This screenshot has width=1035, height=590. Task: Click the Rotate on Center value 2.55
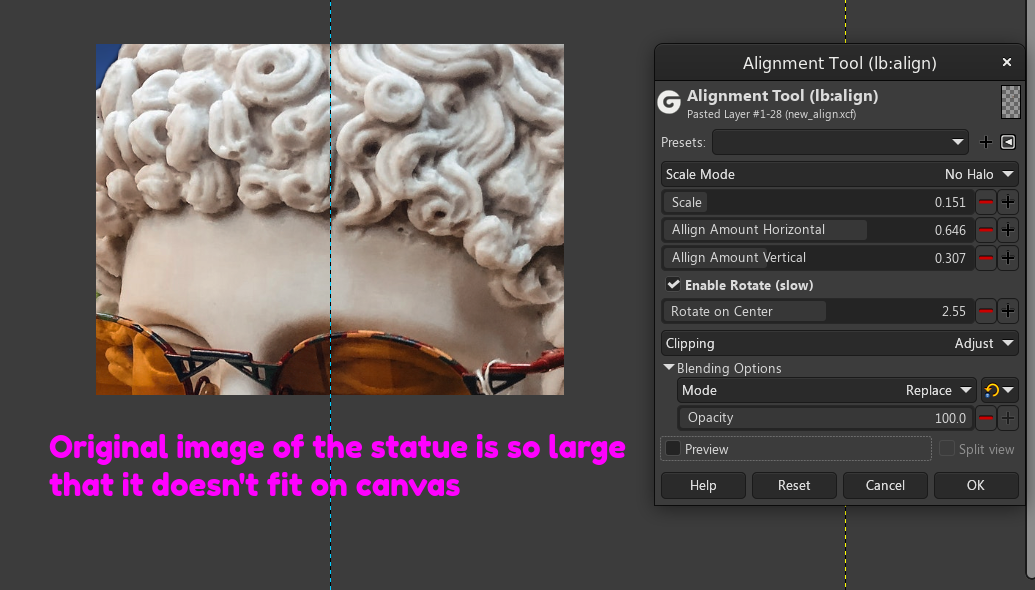pyautogui.click(x=954, y=311)
